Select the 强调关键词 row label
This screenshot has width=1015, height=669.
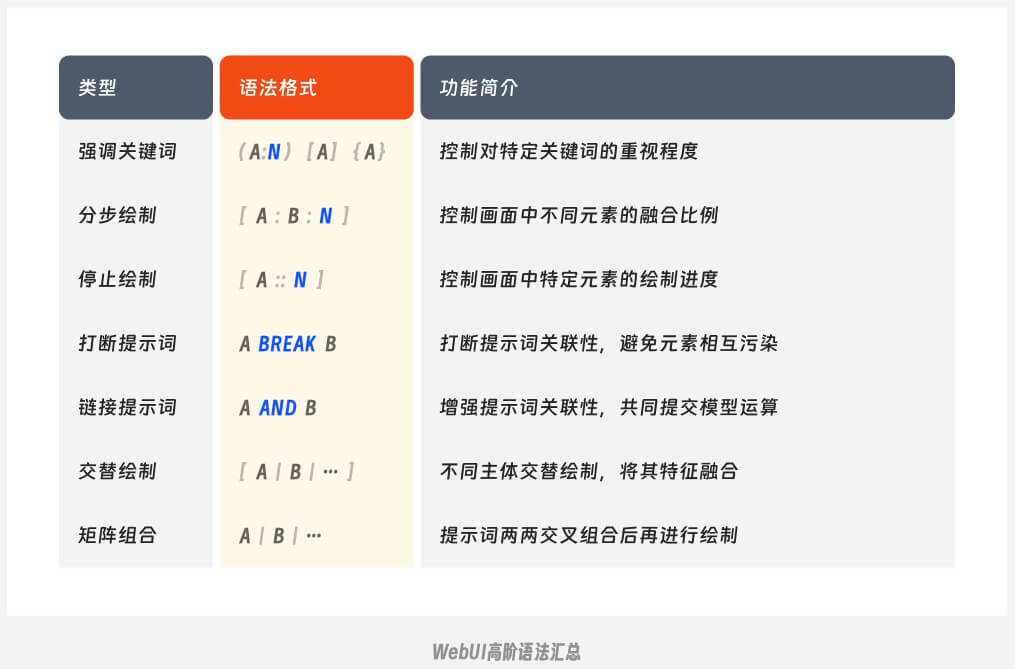tap(127, 152)
